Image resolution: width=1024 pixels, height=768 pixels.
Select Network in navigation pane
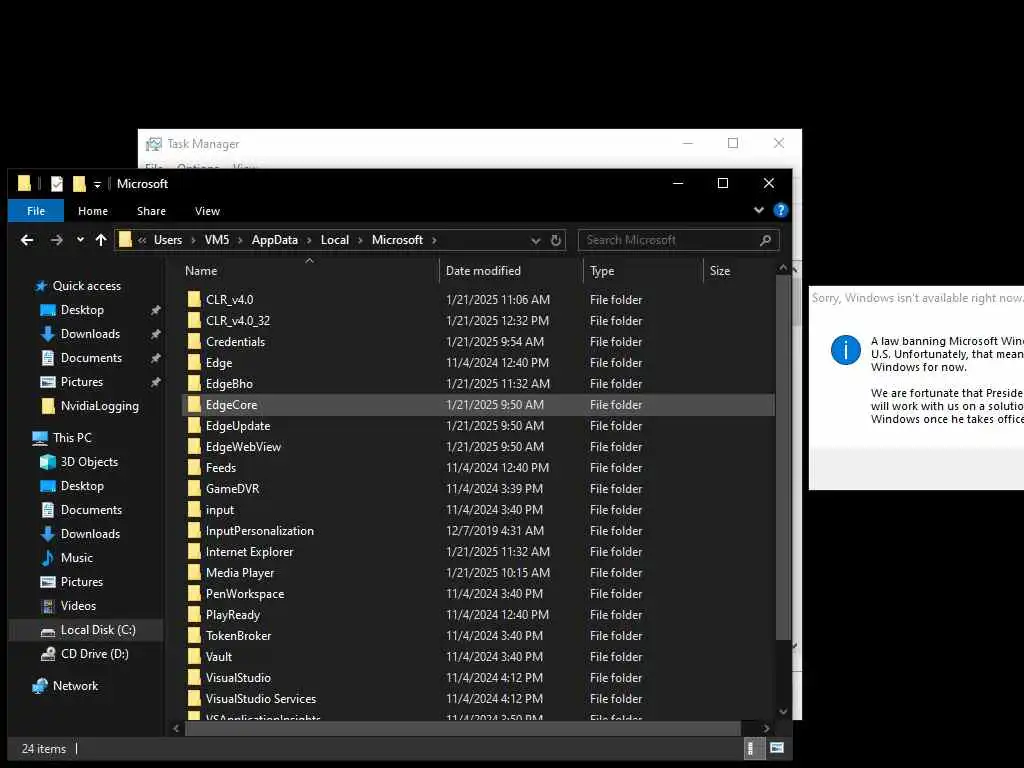tap(75, 686)
